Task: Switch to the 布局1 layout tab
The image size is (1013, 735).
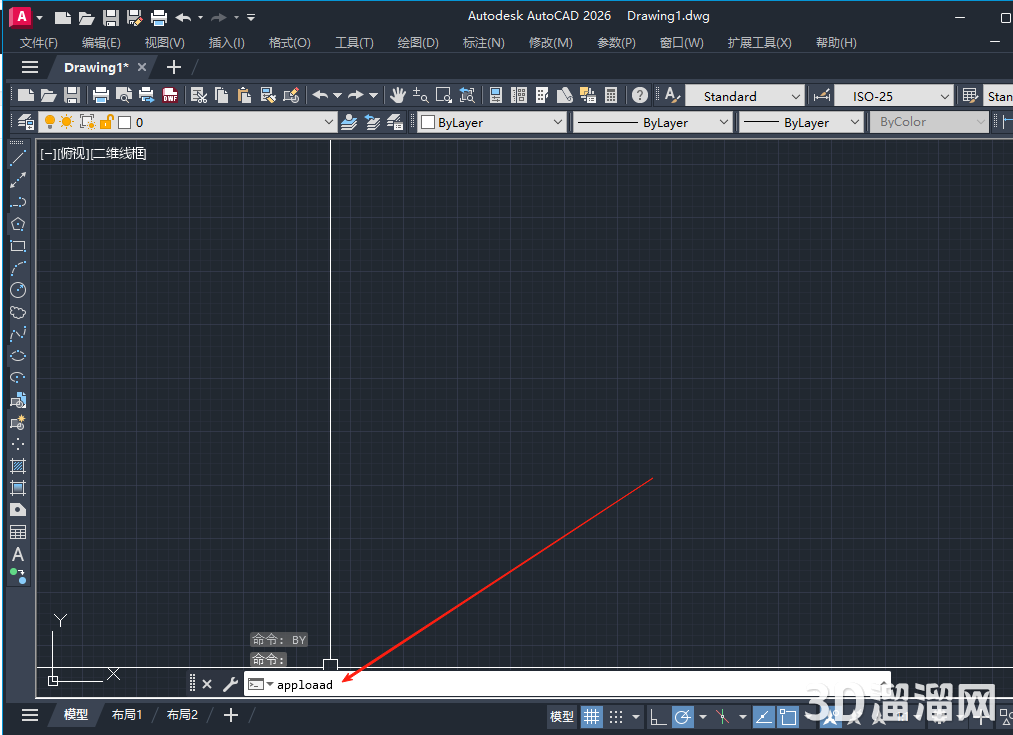Action: [x=127, y=715]
